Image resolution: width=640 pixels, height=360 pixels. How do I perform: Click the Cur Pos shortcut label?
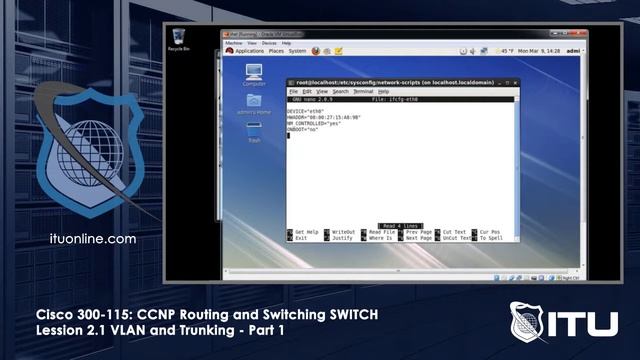[490, 232]
